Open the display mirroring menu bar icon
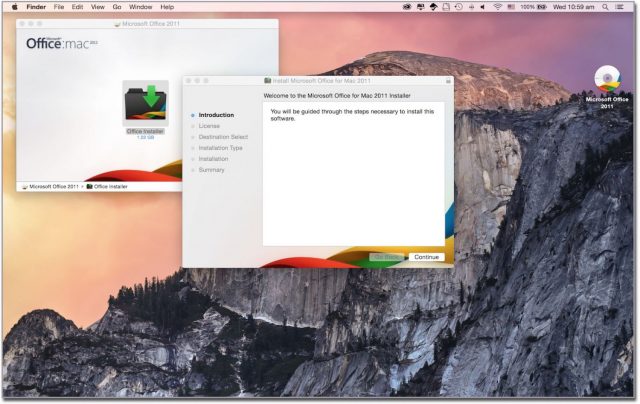The height and width of the screenshot is (404, 640). (420, 7)
